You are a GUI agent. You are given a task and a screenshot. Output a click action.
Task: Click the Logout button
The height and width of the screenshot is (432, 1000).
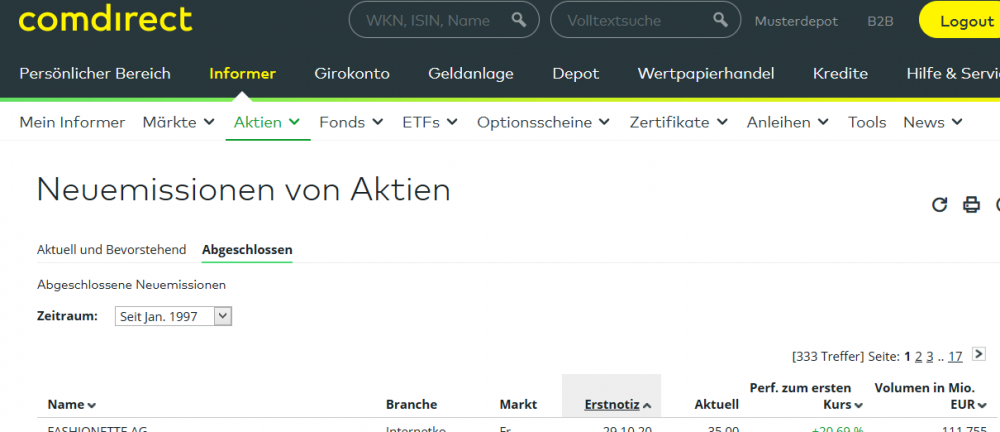[960, 20]
